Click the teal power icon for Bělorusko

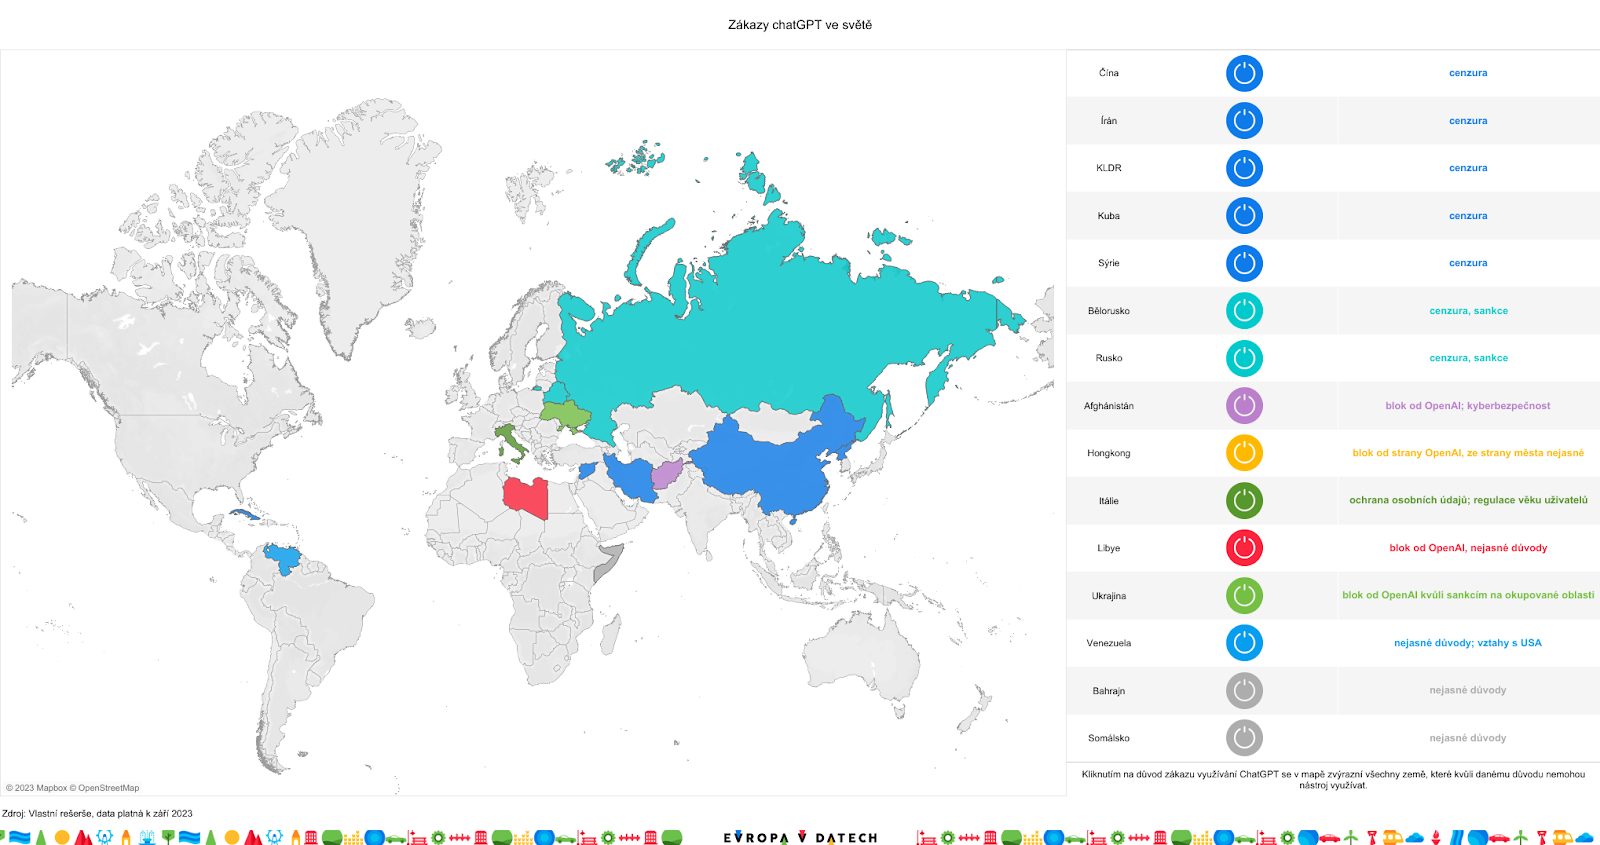(1244, 311)
